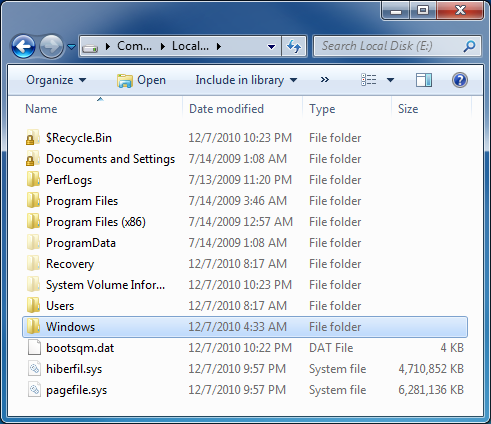Select the hiberfil.sys file icon
Screen dimensions: 491x424
click(34, 369)
